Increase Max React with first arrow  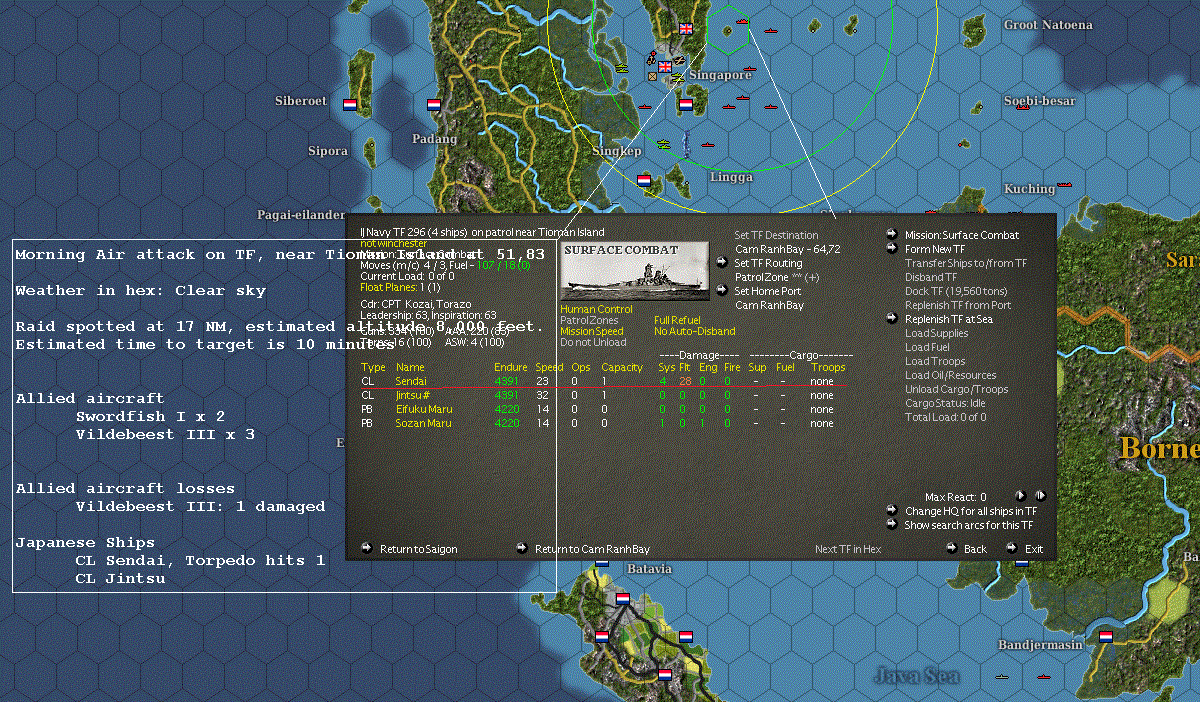pos(1020,495)
